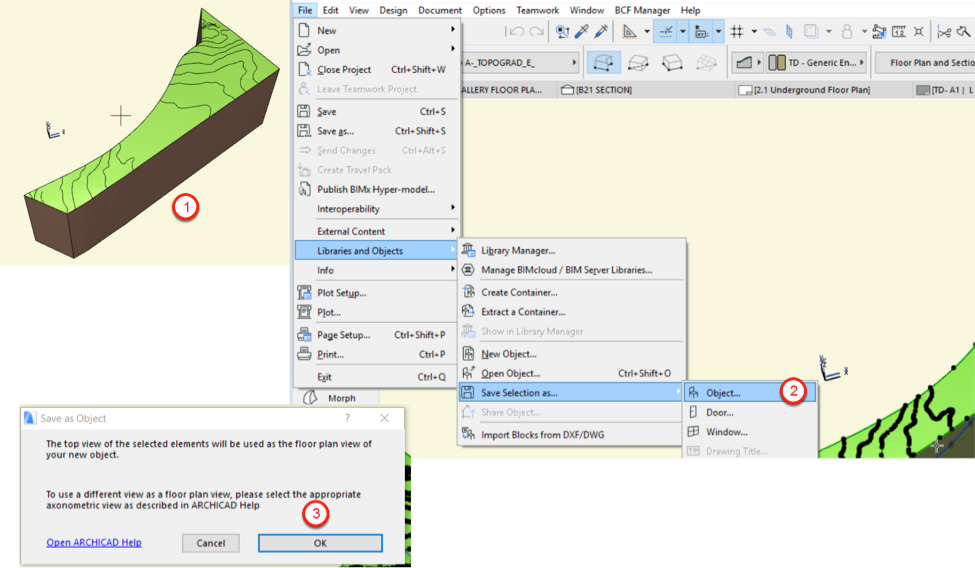The image size is (975, 568).
Task: Click the Undo arrow icon in toolbar
Action: pyautogui.click(x=515, y=31)
